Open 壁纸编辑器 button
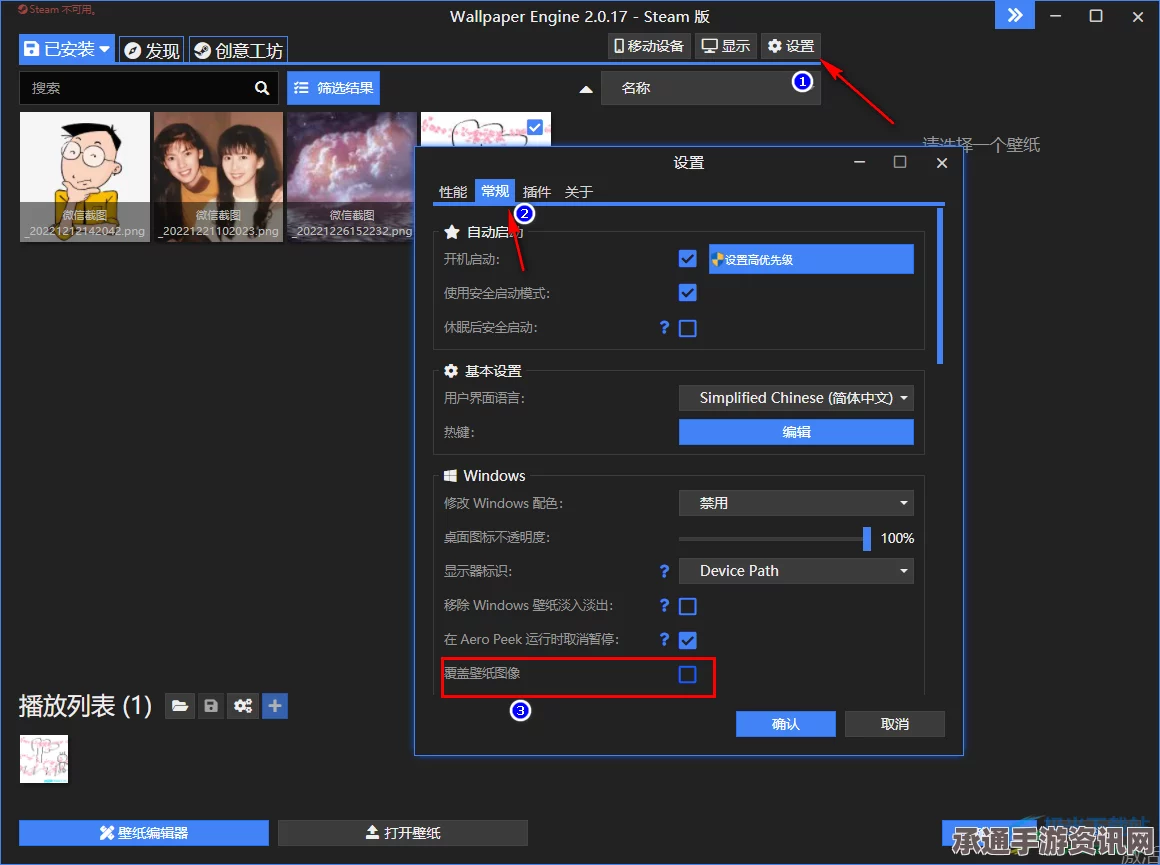1160x865 pixels. click(144, 832)
